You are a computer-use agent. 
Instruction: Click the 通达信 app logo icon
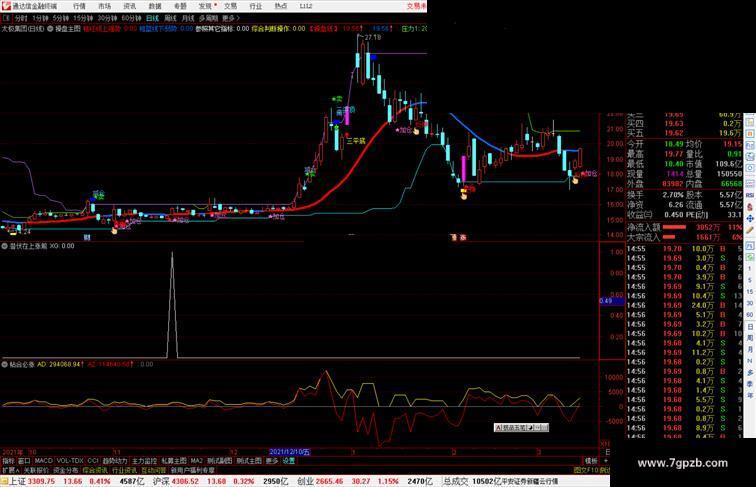[6, 6]
